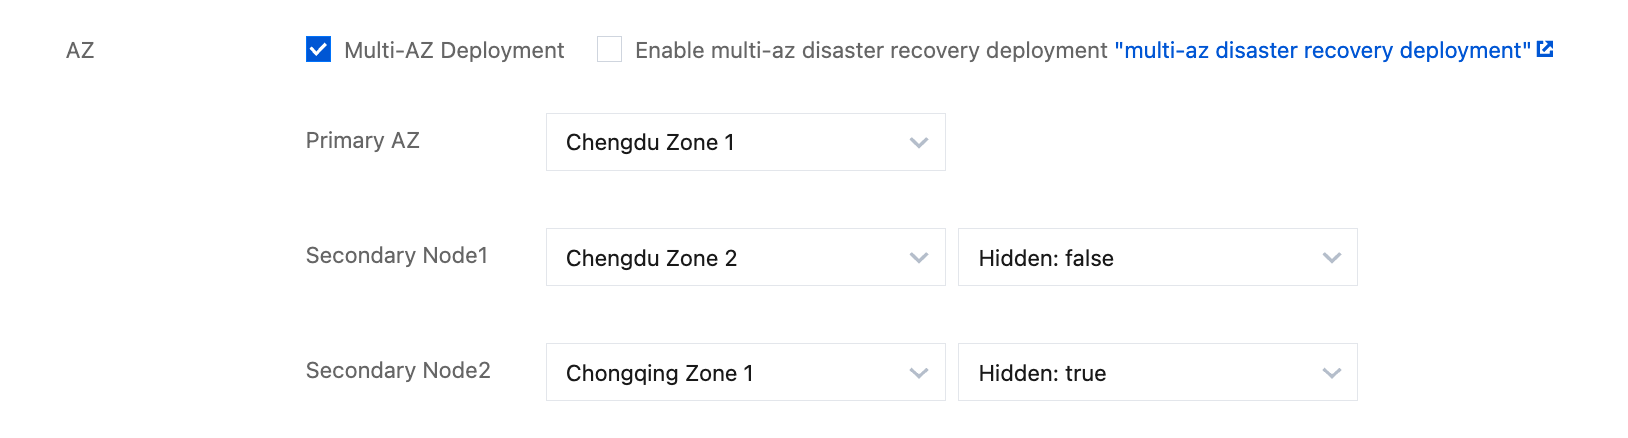Click the chevron arrow beside Hidden: true
This screenshot has width=1628, height=438.
(x=1331, y=373)
